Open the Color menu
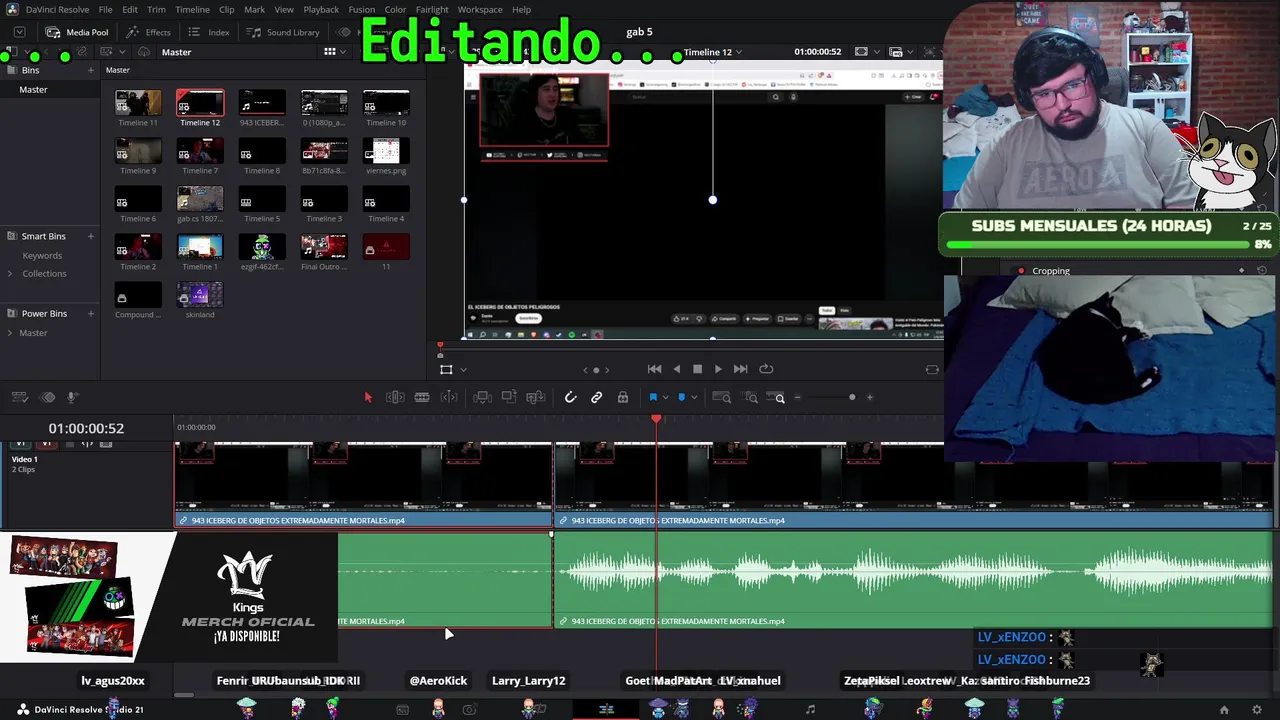 tap(395, 9)
